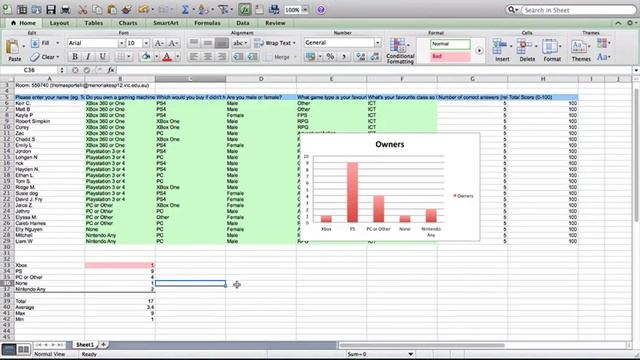Center text horizontally

pos(208,56)
